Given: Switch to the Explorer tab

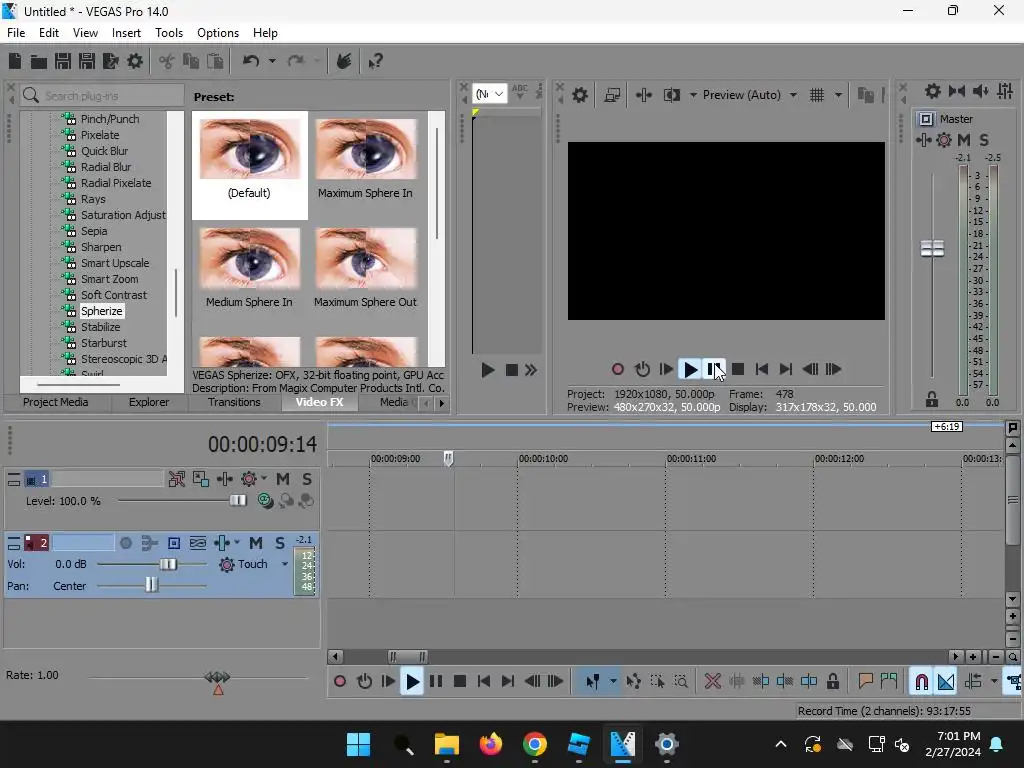Looking at the screenshot, I should (149, 402).
